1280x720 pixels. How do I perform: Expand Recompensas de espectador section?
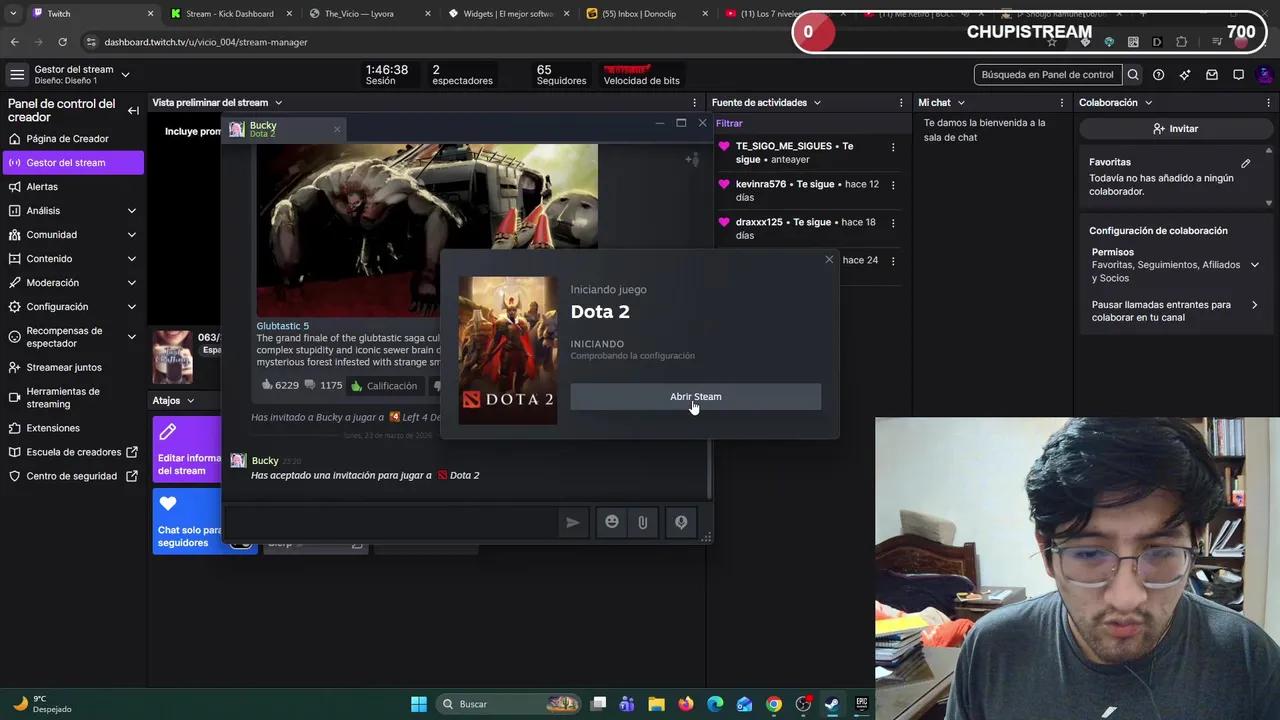coord(132,337)
